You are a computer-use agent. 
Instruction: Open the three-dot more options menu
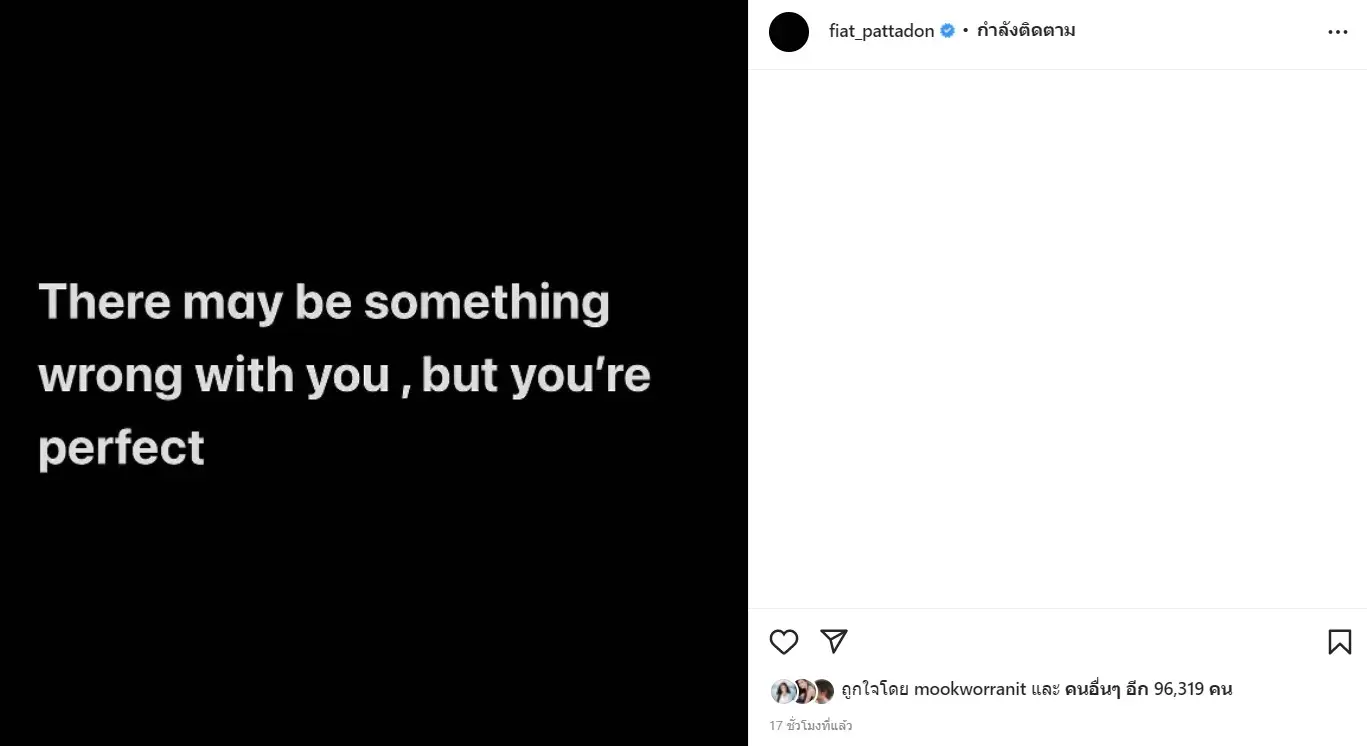coord(1338,32)
